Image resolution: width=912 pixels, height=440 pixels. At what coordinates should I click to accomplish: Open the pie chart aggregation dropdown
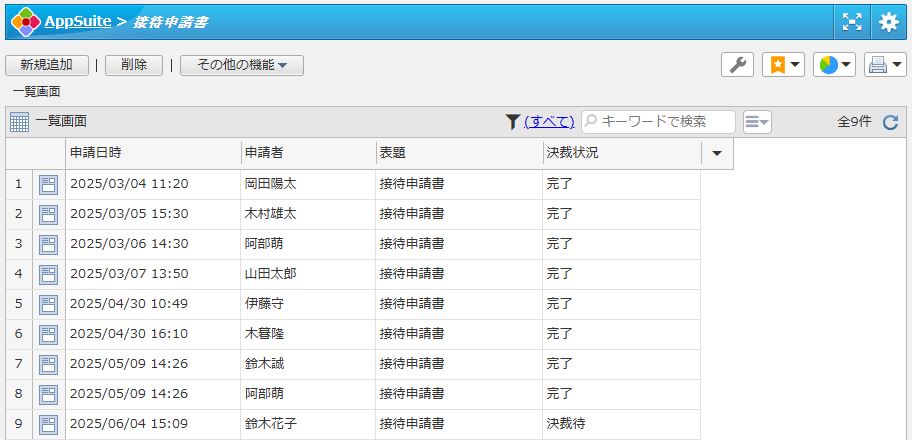coord(834,65)
